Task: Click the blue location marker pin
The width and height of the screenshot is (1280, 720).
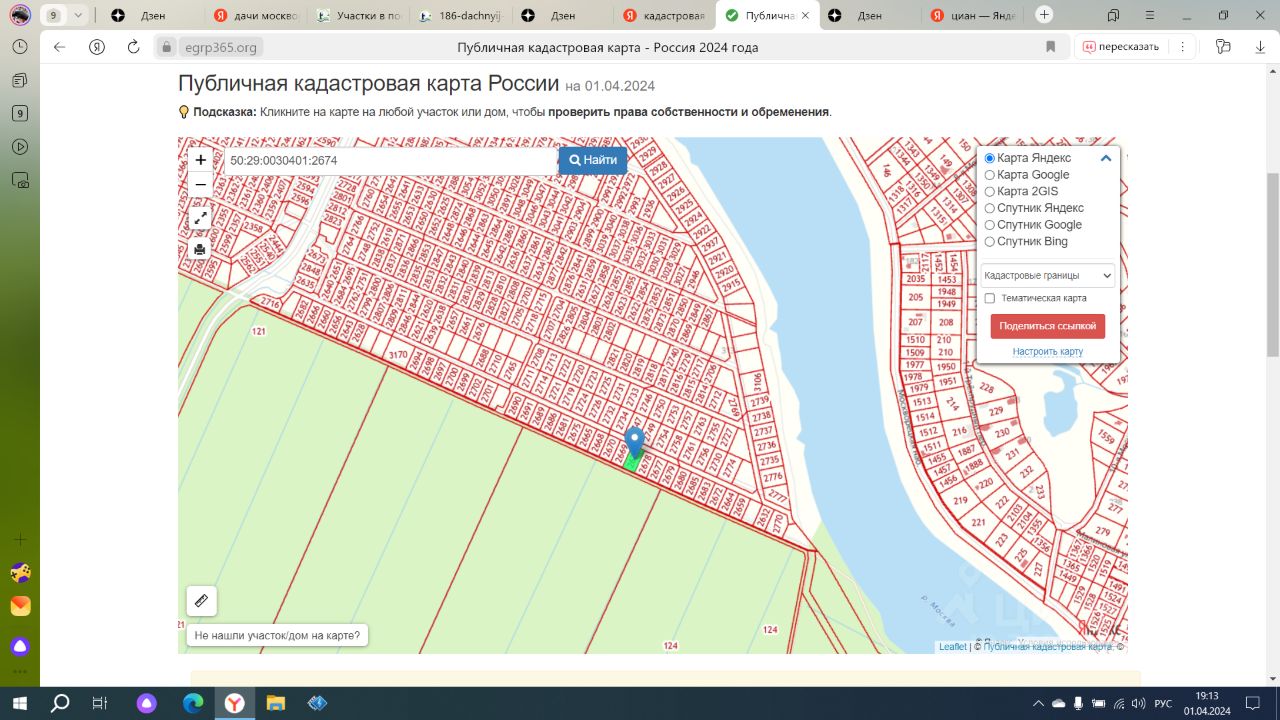Action: (x=634, y=442)
